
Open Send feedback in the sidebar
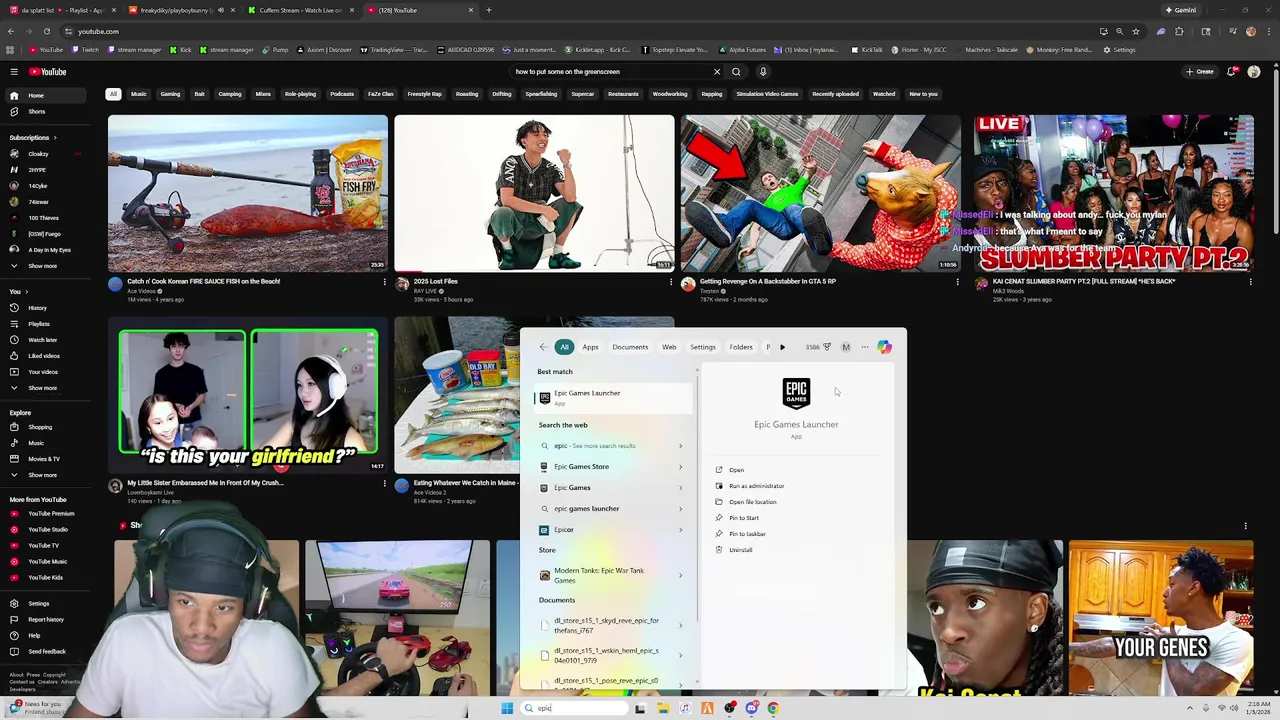(48, 651)
